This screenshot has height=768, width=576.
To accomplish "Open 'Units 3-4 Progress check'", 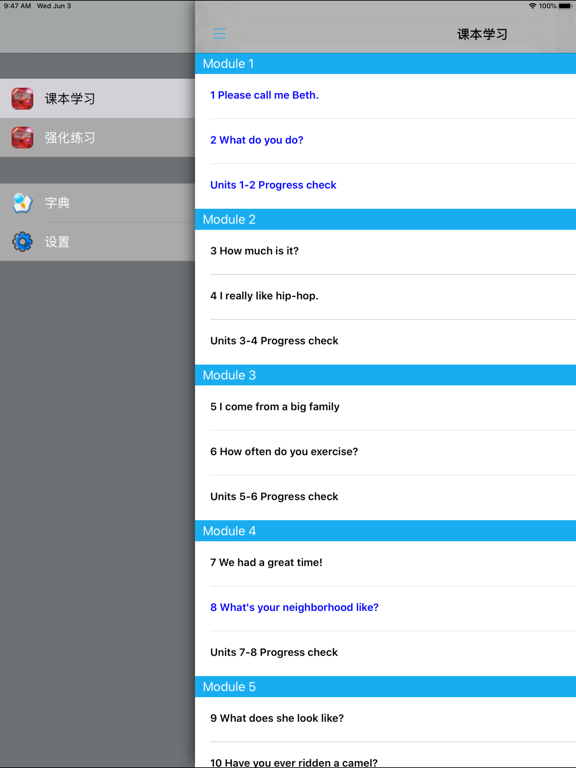I will (385, 342).
